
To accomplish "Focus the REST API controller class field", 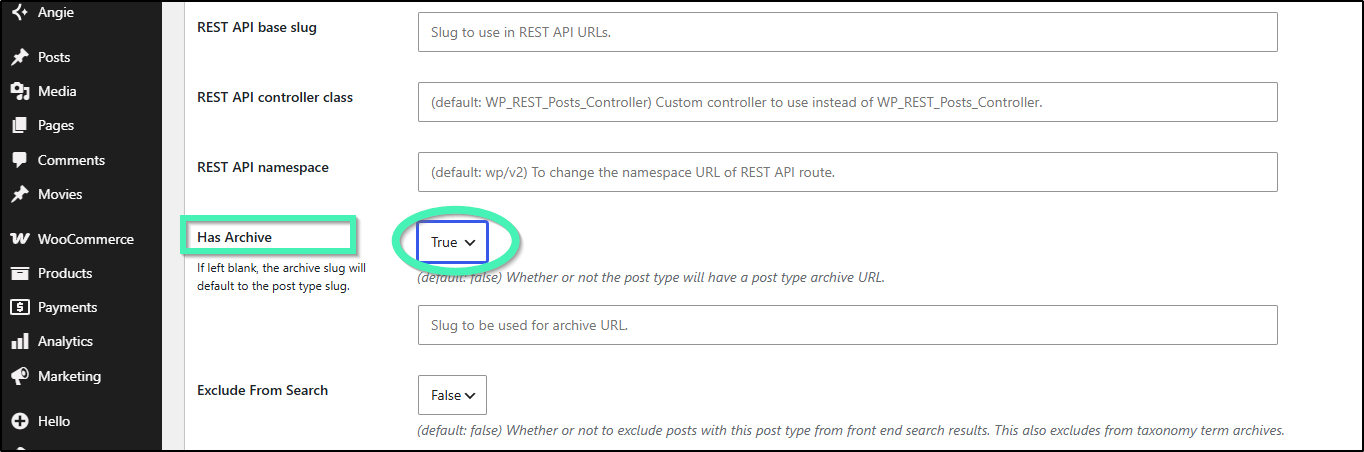I will pos(847,102).
